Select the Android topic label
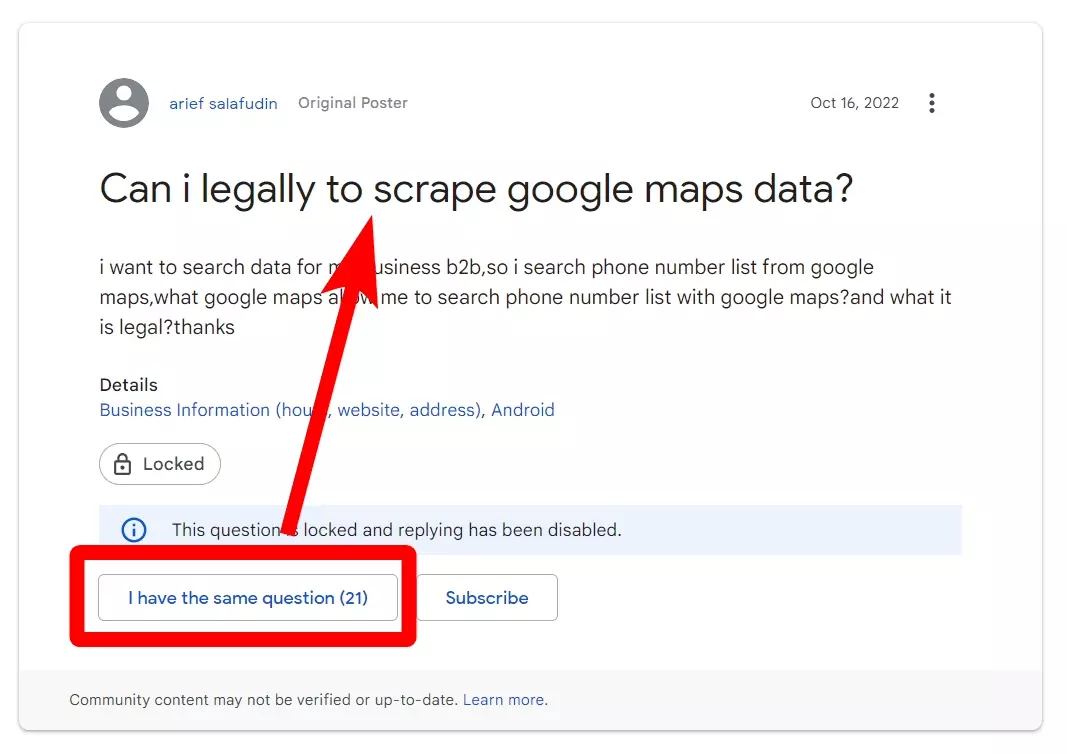Viewport: 1067px width, 754px height. coord(523,409)
